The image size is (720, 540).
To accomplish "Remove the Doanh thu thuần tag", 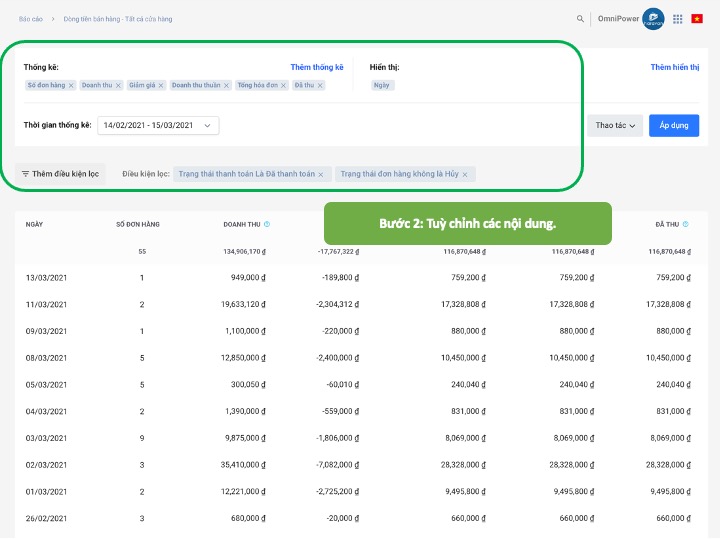I will pos(228,86).
